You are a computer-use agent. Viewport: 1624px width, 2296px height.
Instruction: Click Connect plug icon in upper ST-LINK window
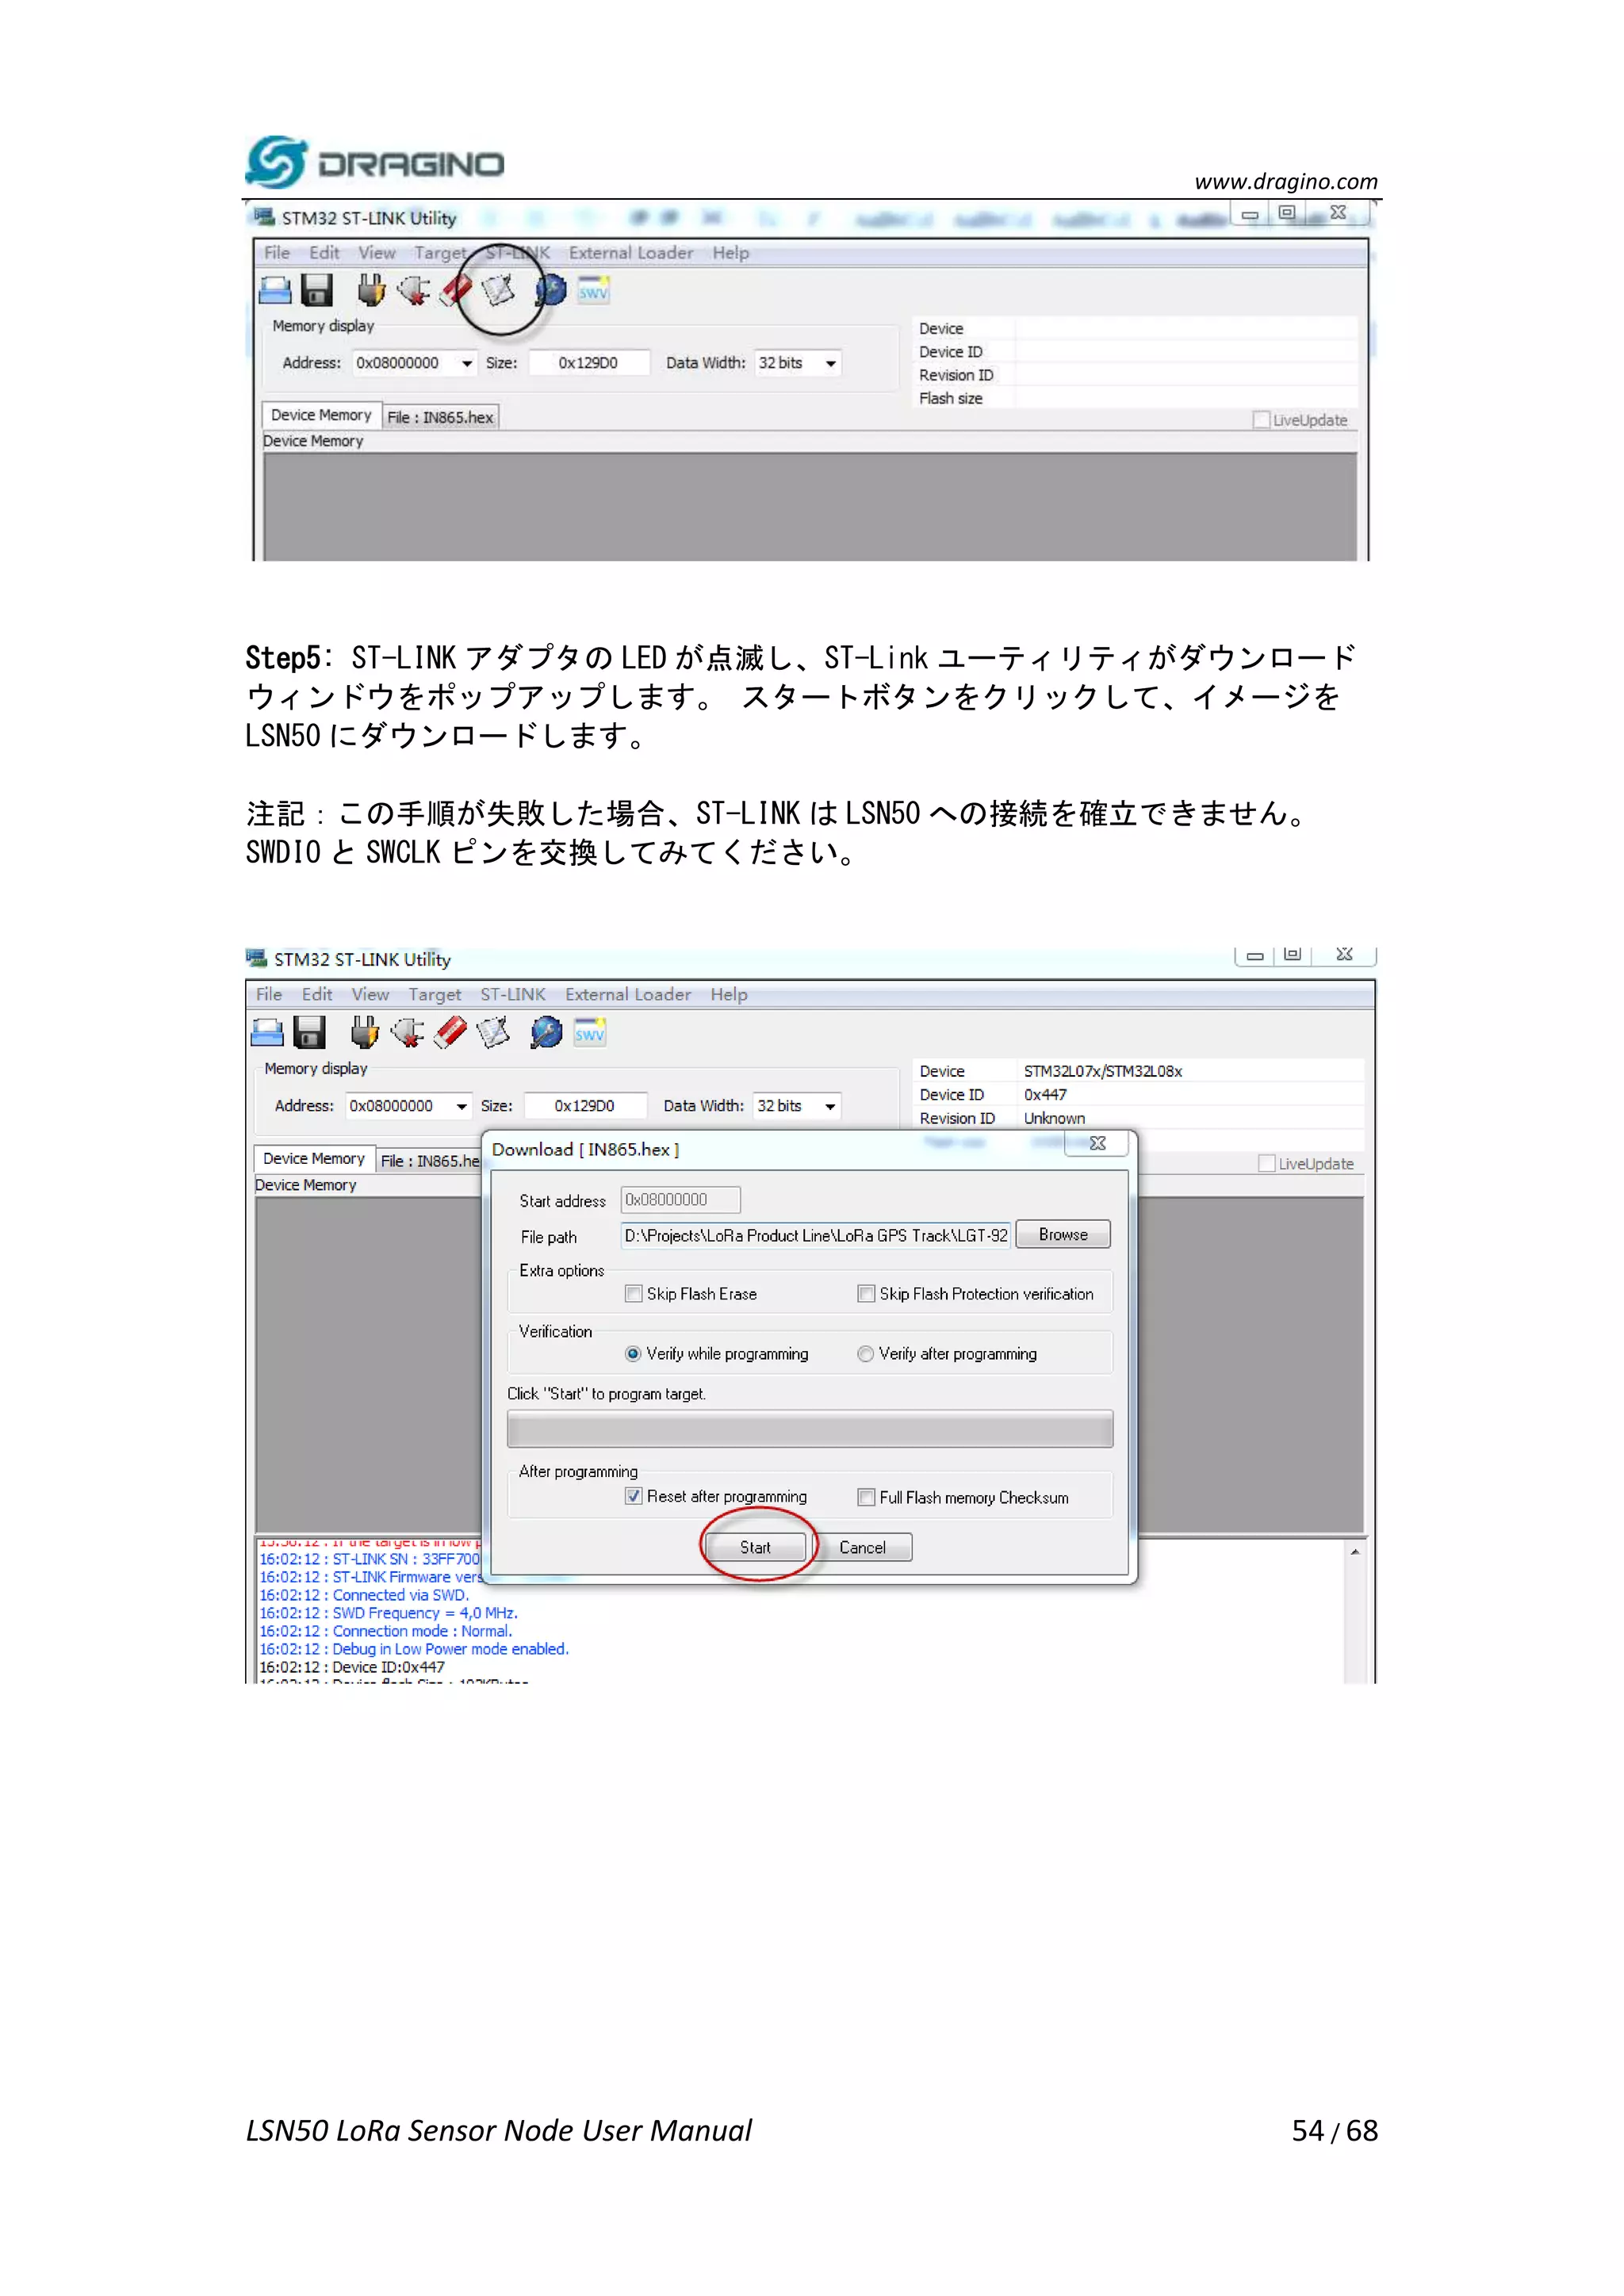click(371, 290)
